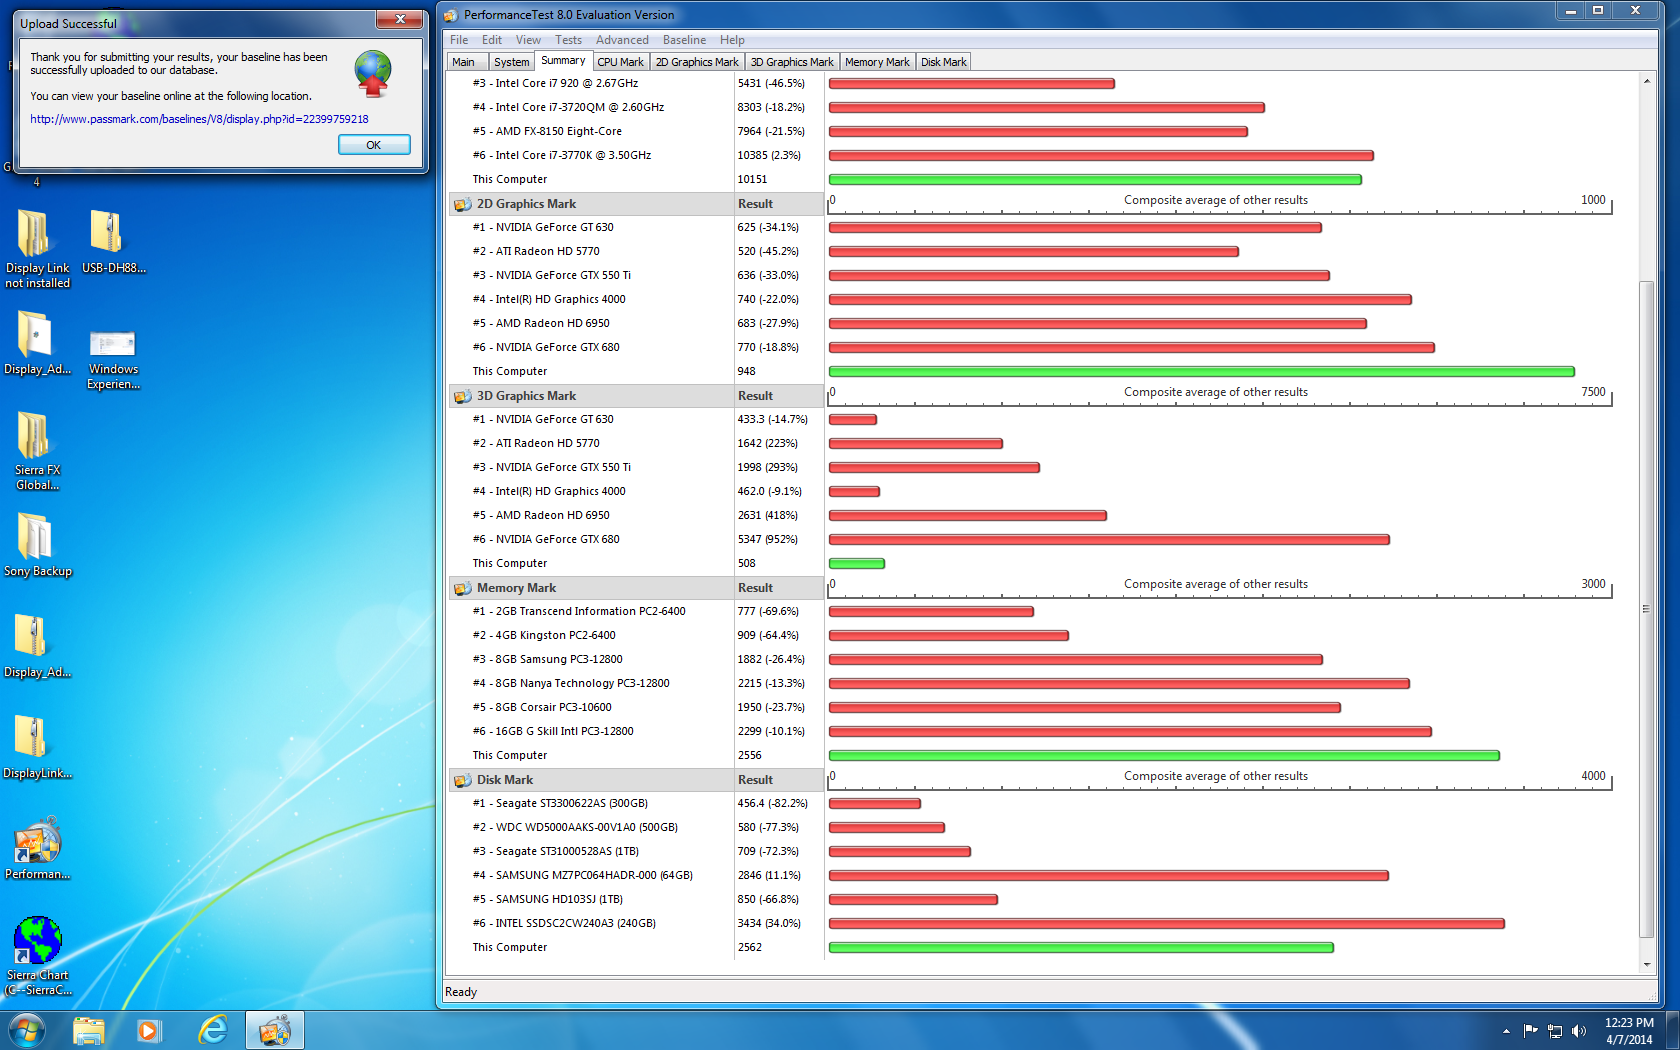Click the globe upload icon in the dialog
Screen dimensions: 1680x1050
[x=373, y=73]
